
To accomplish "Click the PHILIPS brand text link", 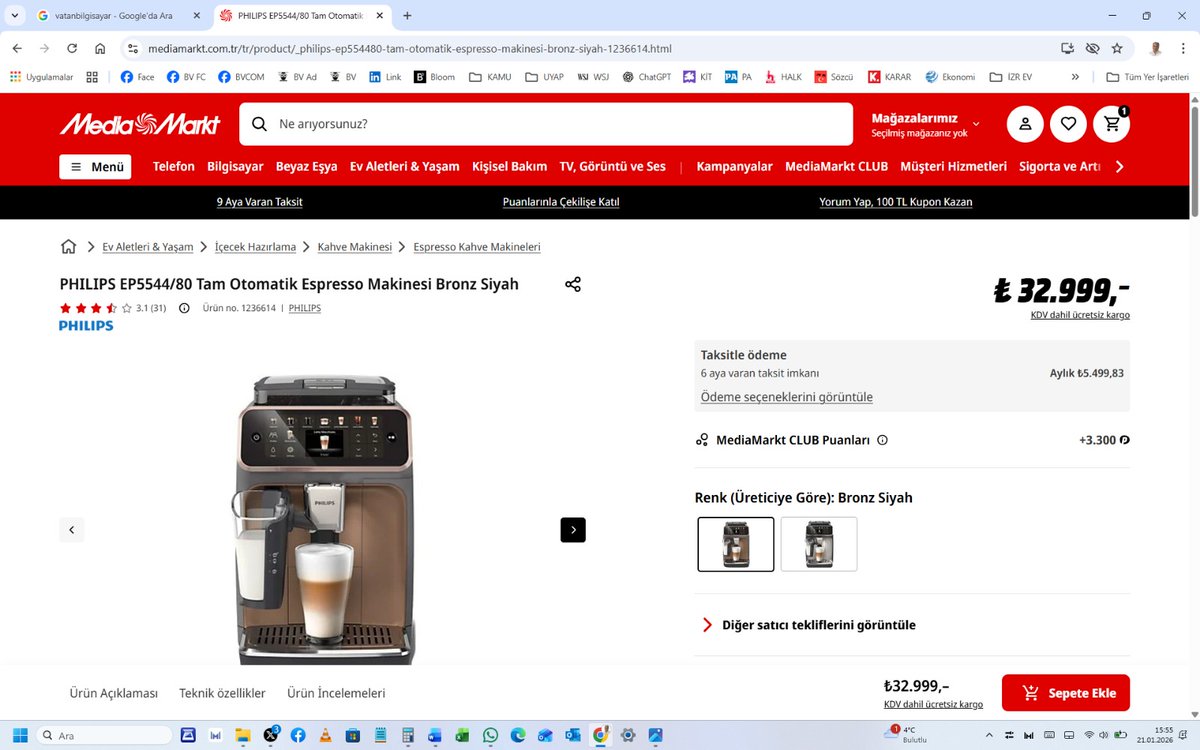I will click(305, 308).
